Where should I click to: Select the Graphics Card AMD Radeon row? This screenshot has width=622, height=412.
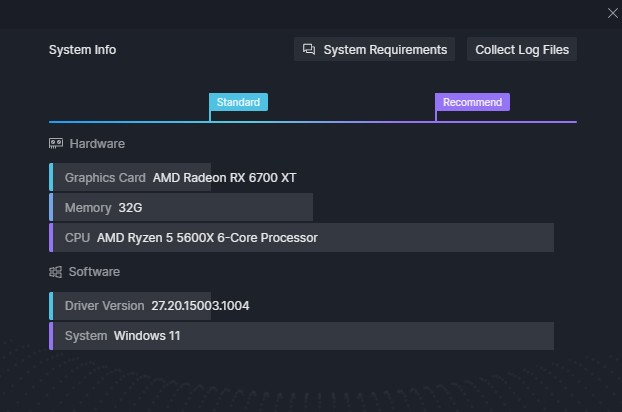point(173,177)
